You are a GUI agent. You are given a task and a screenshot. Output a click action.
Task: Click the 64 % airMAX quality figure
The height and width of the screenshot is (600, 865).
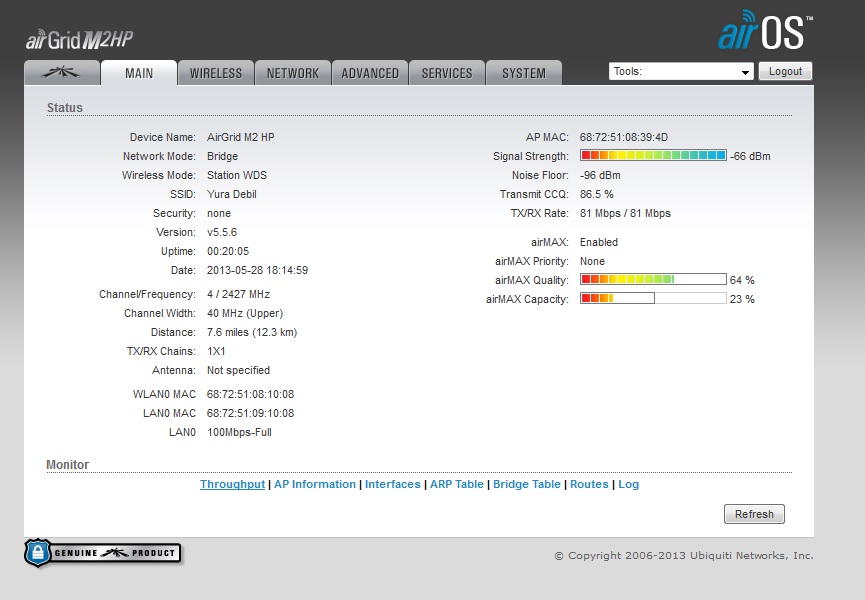(x=742, y=280)
